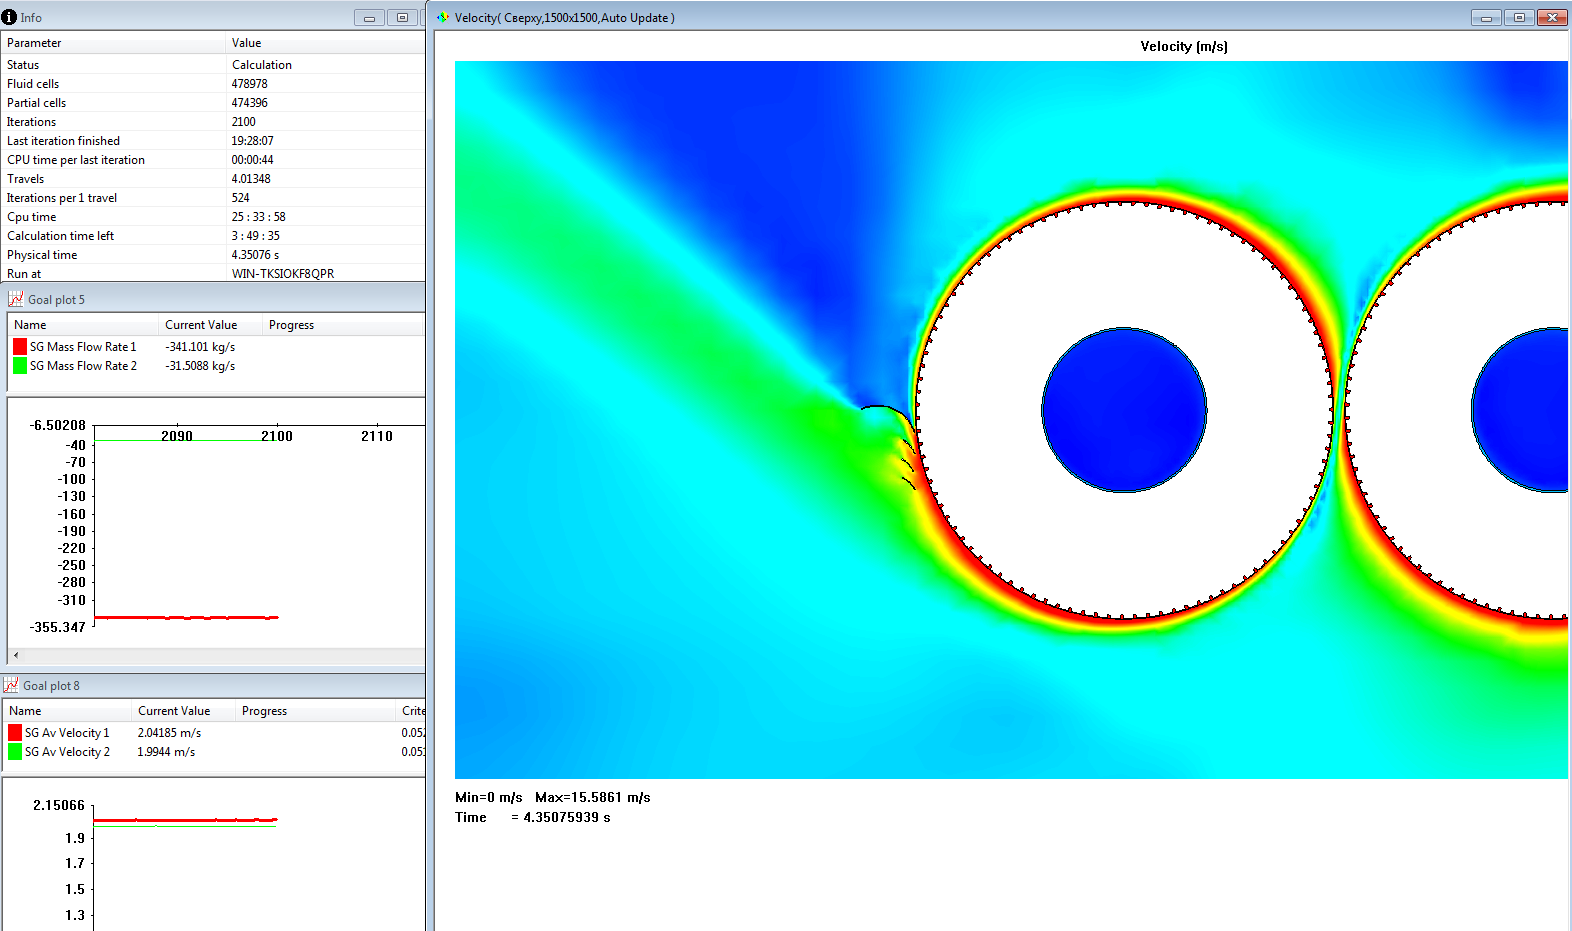Minimize the Velocity plot window
The width and height of the screenshot is (1572, 931).
pos(1486,18)
